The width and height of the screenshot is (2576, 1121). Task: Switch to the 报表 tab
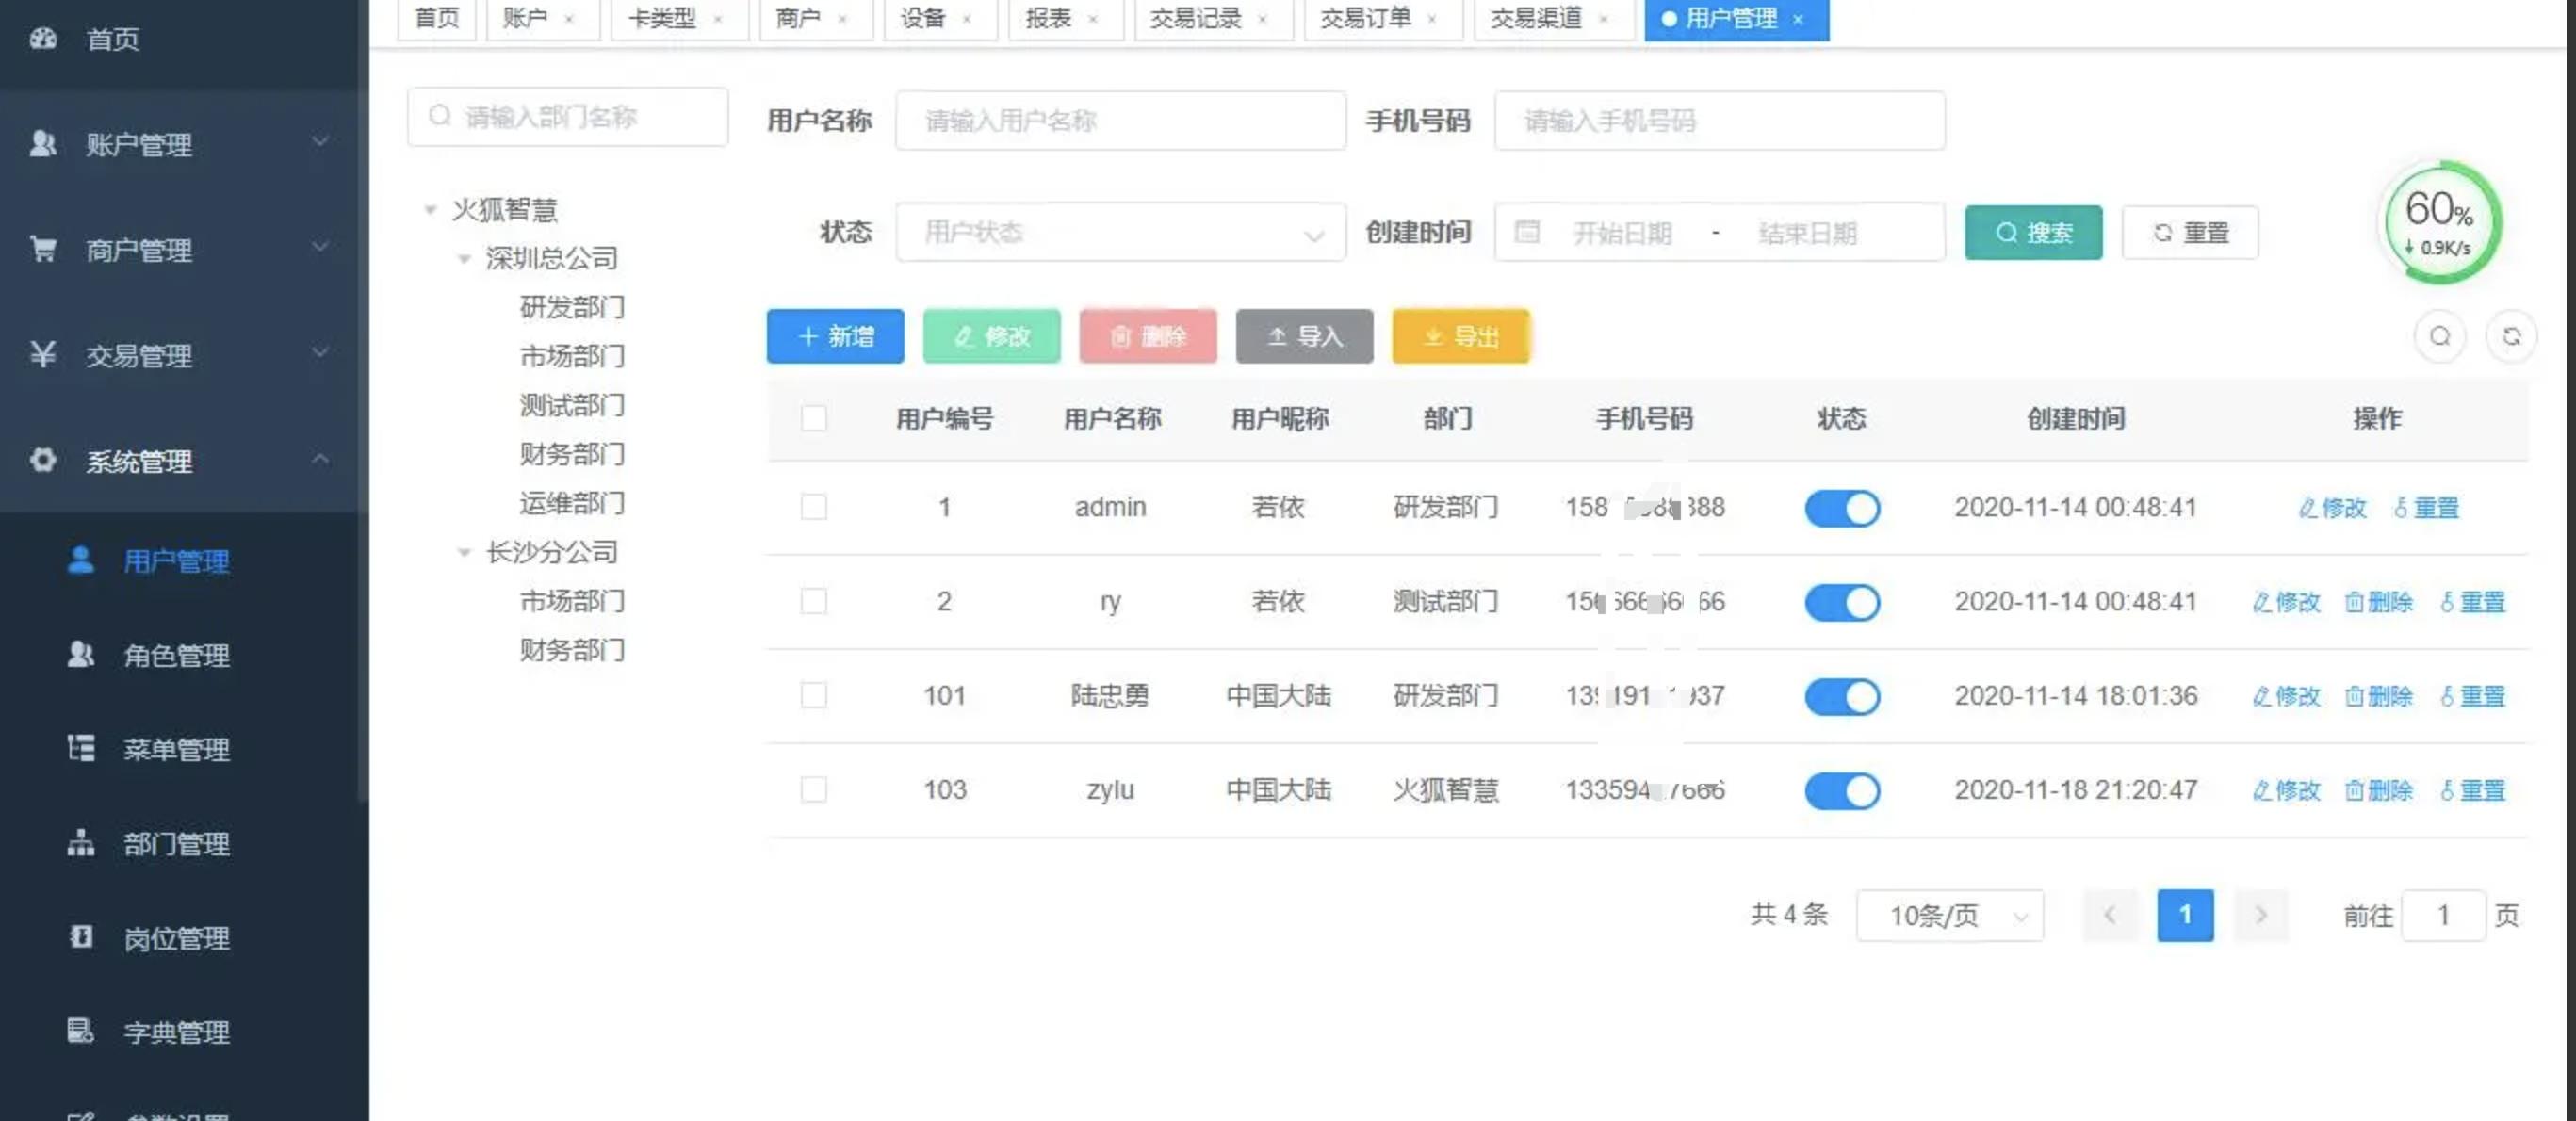coord(1053,17)
